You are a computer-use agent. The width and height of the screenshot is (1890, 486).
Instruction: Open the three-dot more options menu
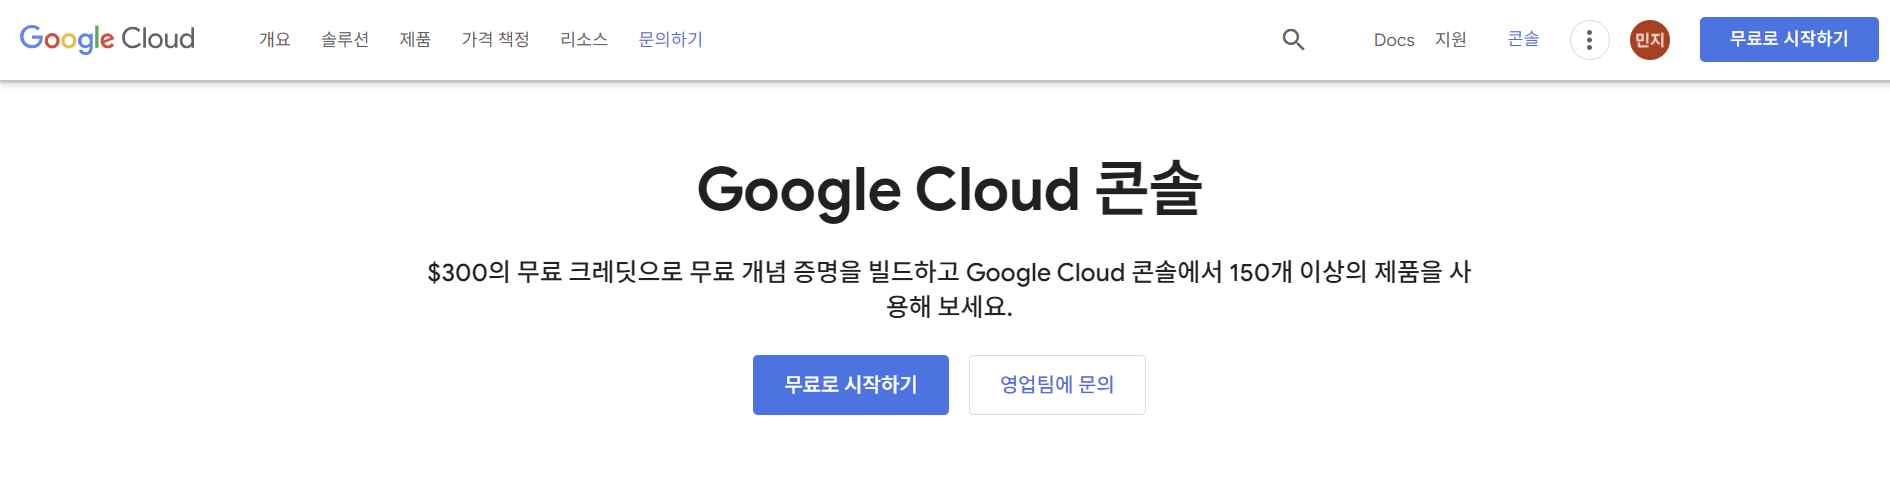(x=1589, y=40)
